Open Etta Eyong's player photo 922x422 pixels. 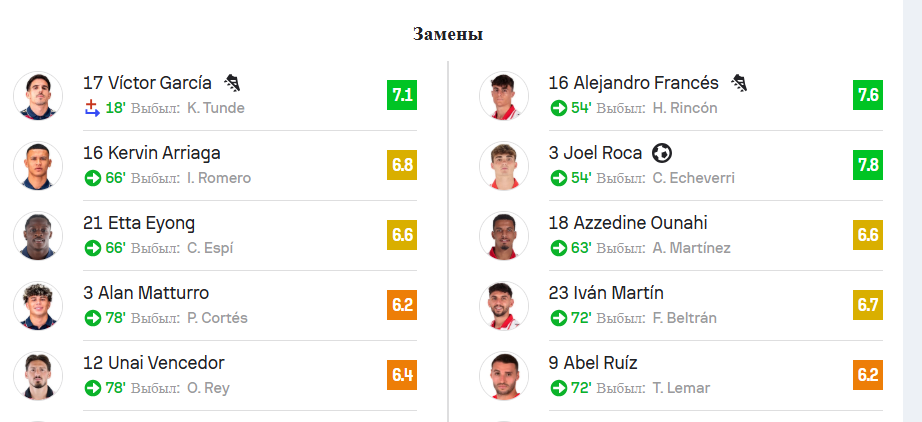click(x=38, y=236)
